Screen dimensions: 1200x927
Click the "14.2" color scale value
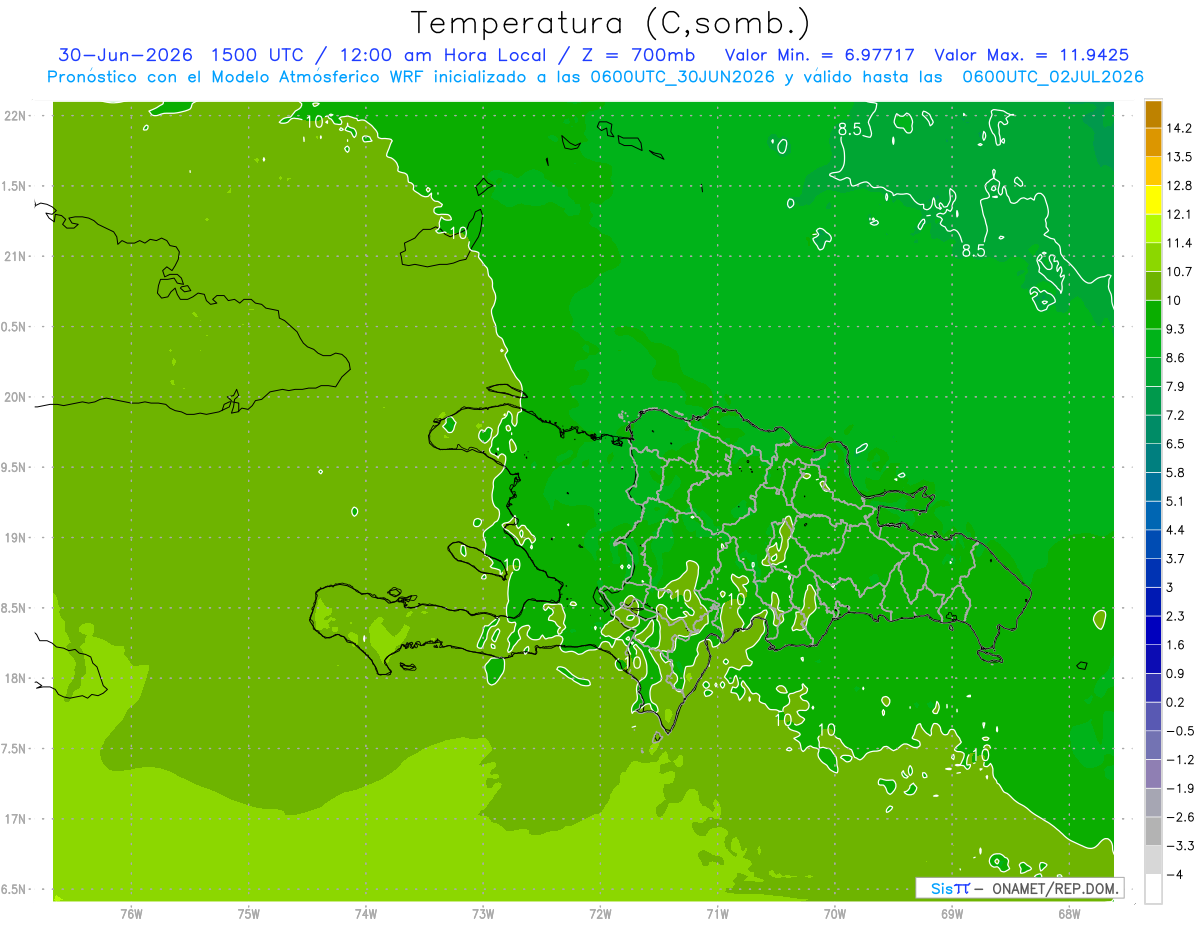click(x=1179, y=128)
